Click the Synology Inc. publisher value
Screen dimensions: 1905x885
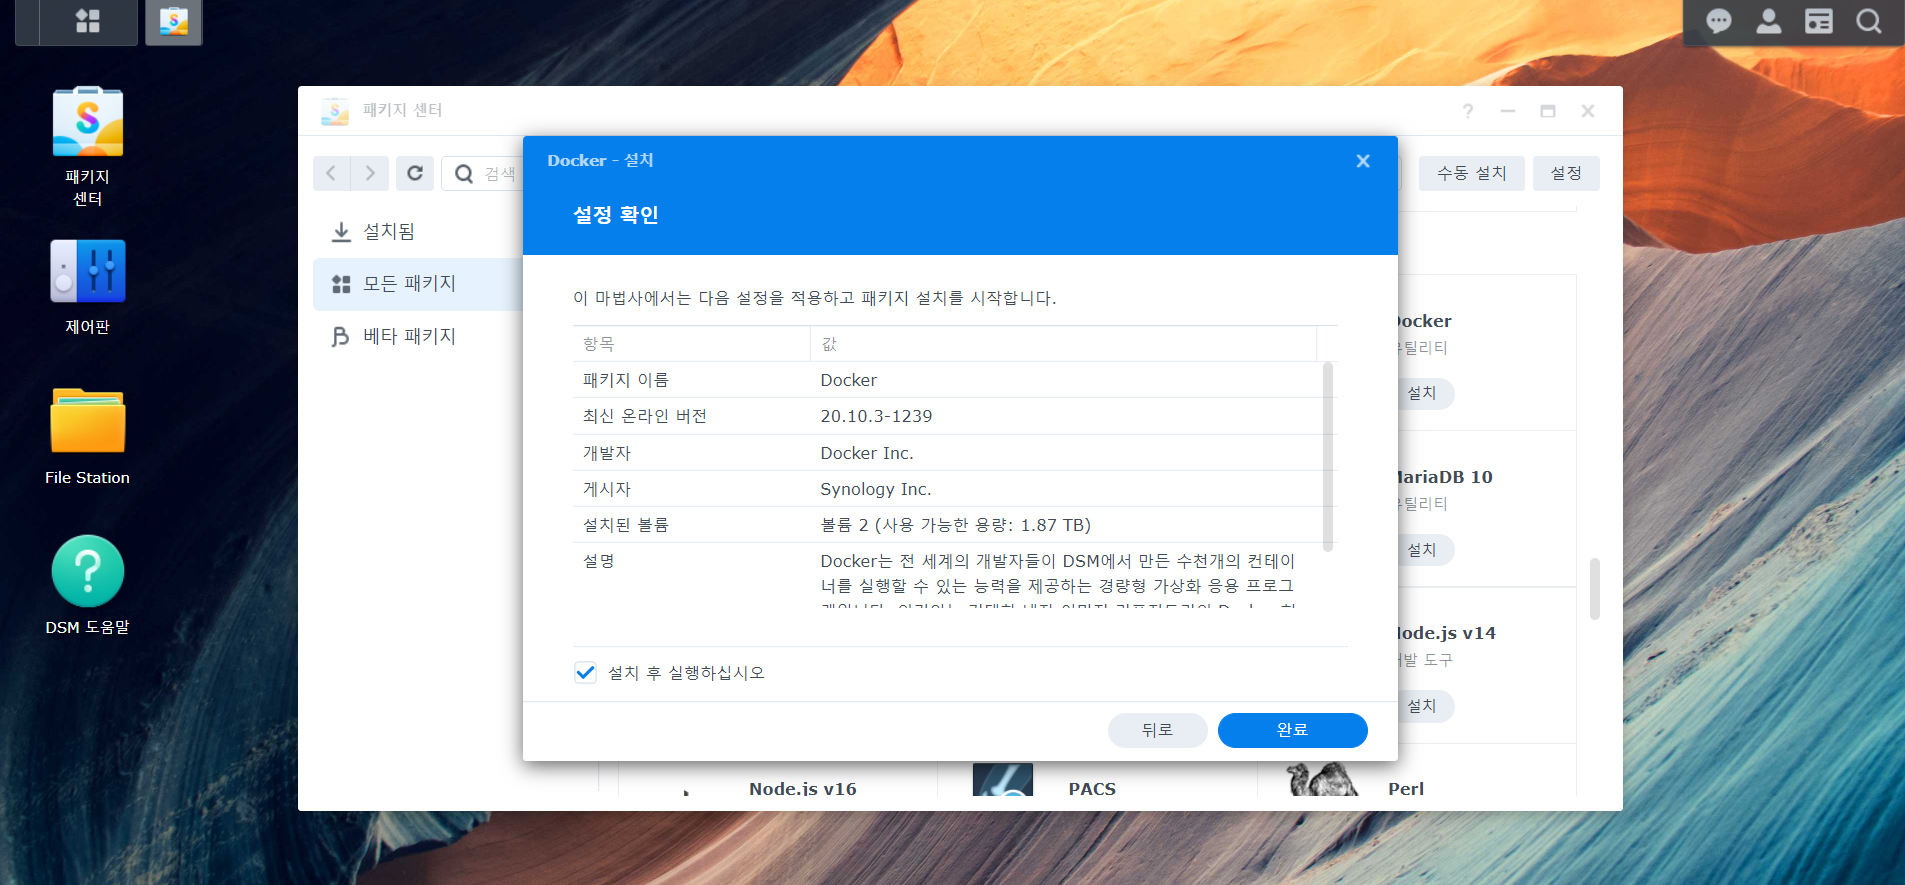click(x=876, y=489)
